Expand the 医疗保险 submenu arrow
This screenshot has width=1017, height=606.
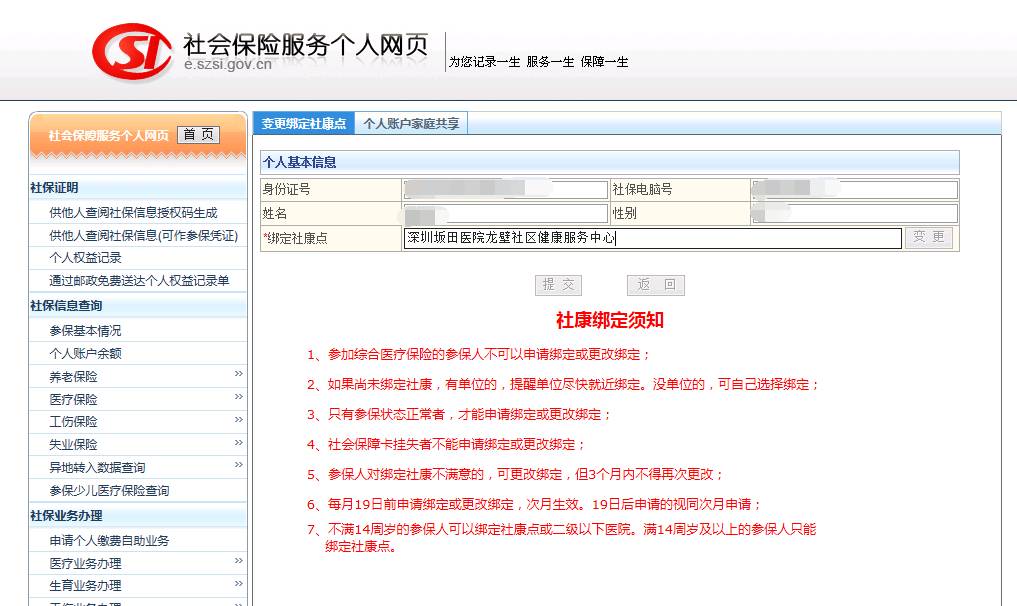pyautogui.click(x=239, y=397)
